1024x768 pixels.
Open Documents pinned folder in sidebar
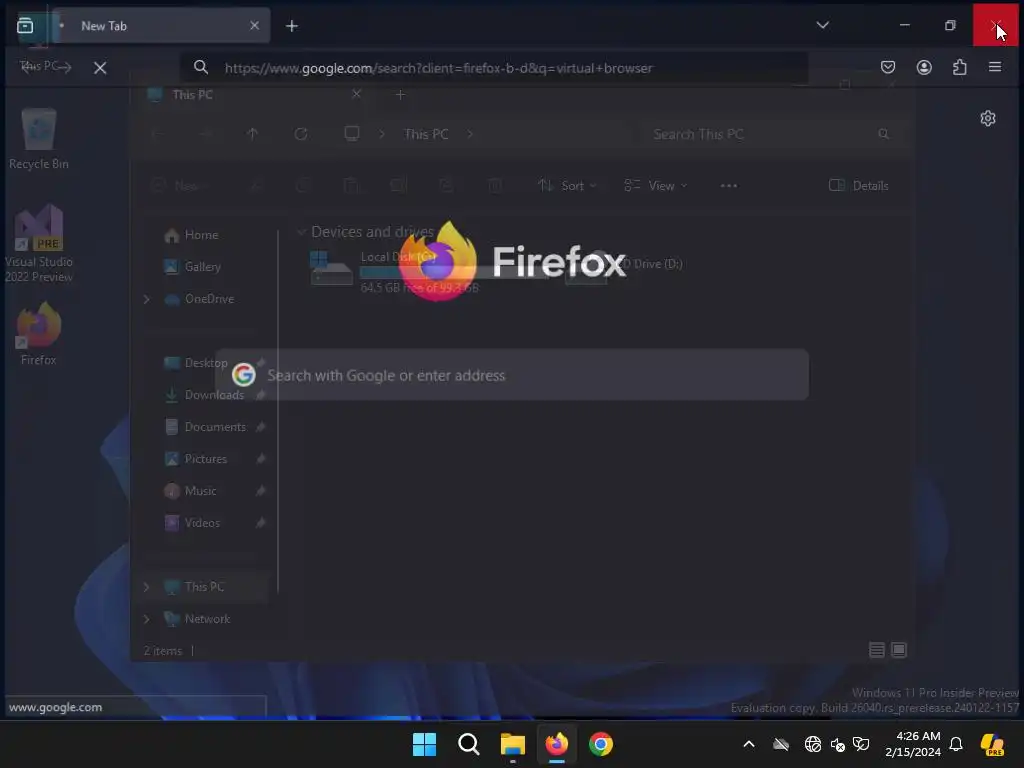(x=215, y=426)
